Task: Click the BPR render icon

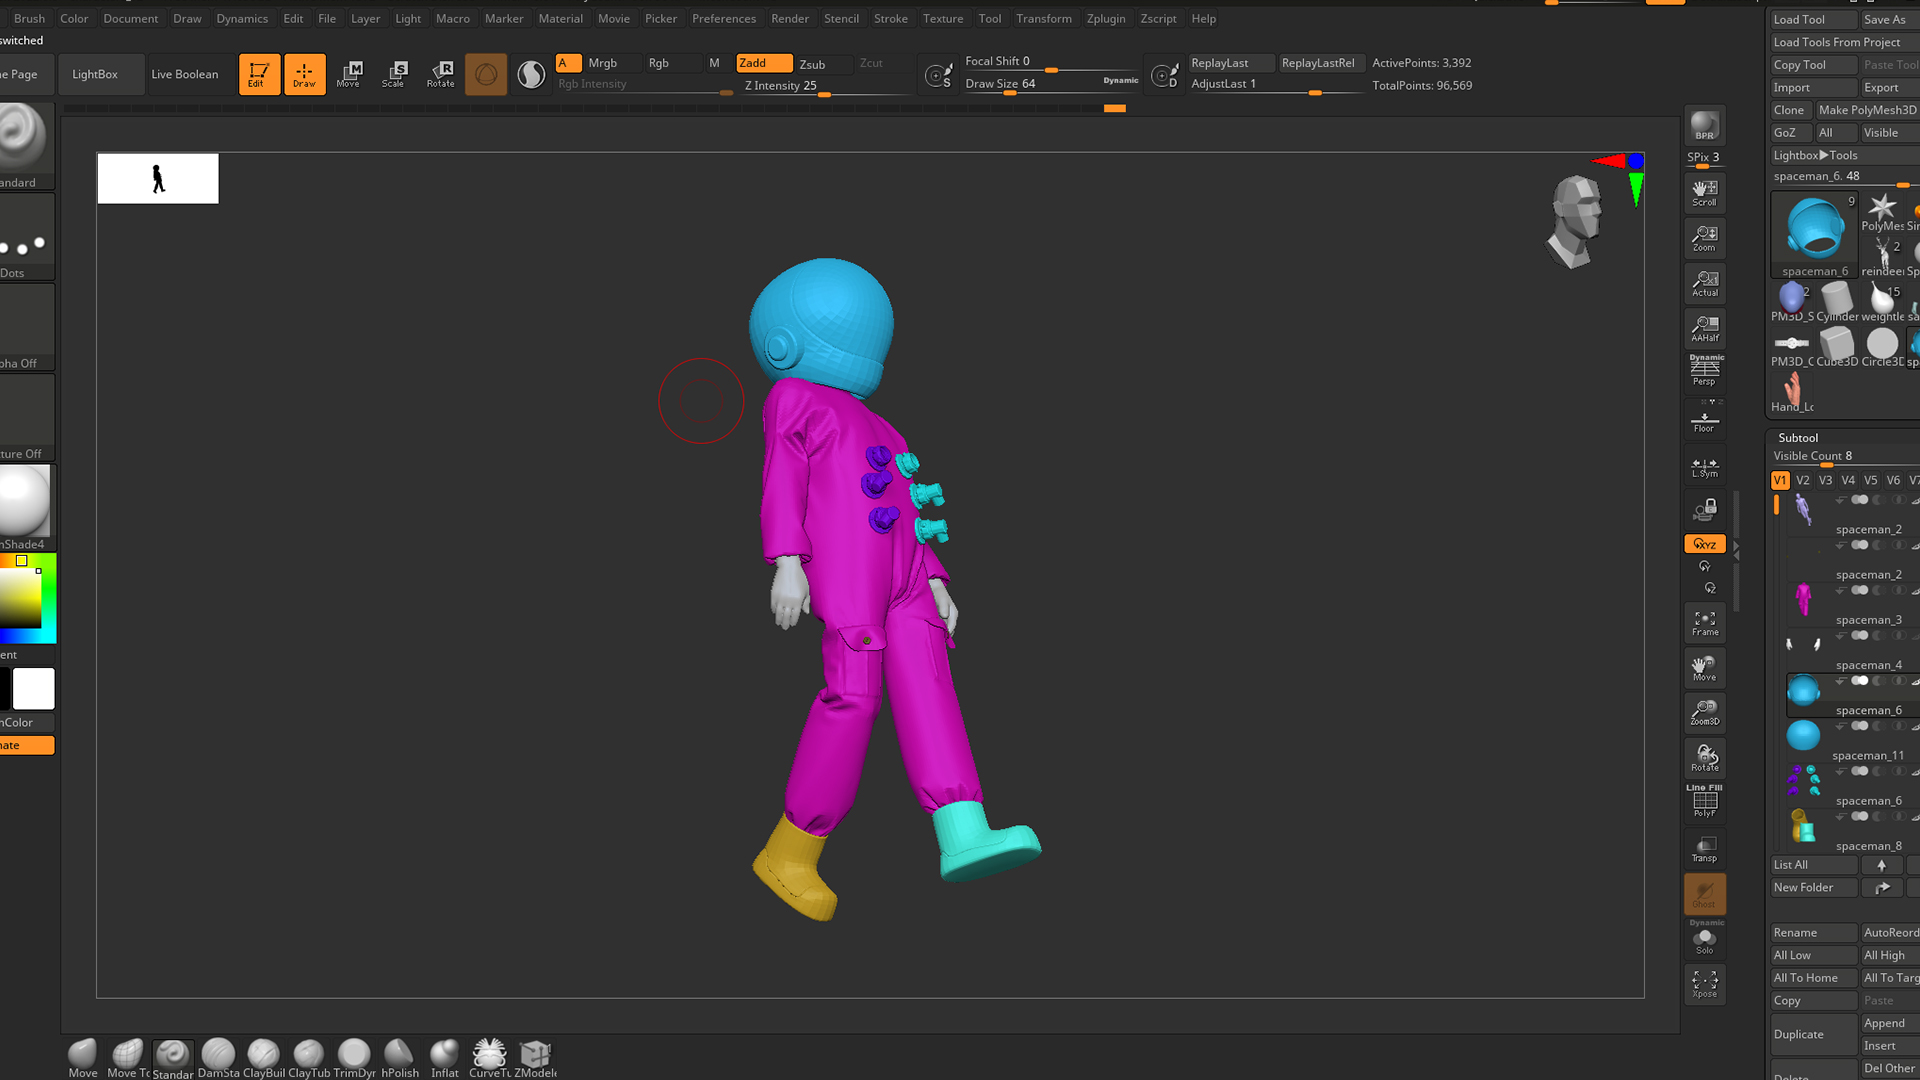Action: coord(1704,126)
